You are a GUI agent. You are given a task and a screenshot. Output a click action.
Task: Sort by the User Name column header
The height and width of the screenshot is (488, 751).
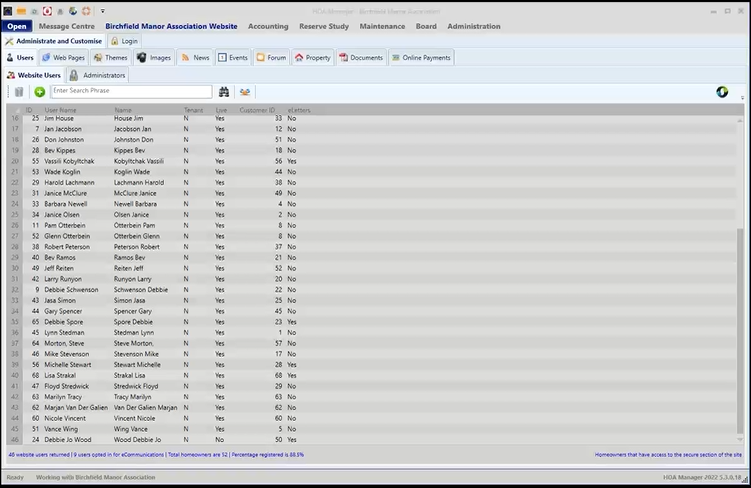pos(60,110)
